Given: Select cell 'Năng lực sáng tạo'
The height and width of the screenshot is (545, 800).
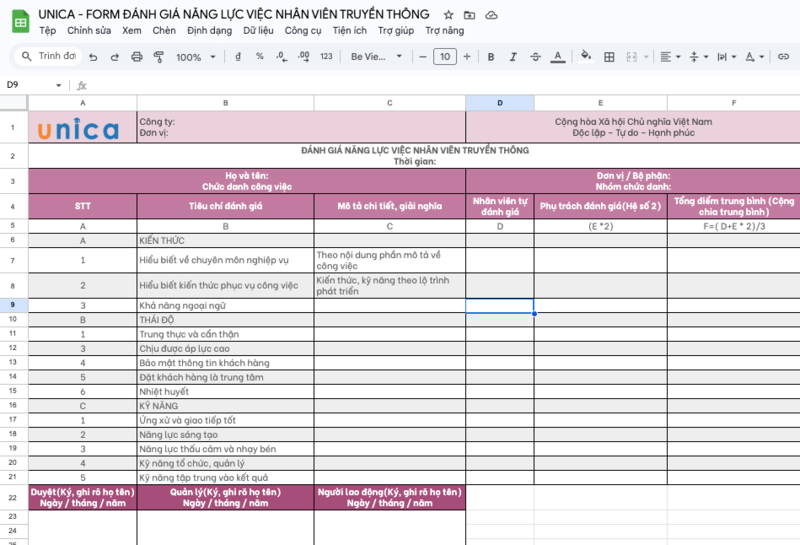Looking at the screenshot, I should click(x=226, y=435).
